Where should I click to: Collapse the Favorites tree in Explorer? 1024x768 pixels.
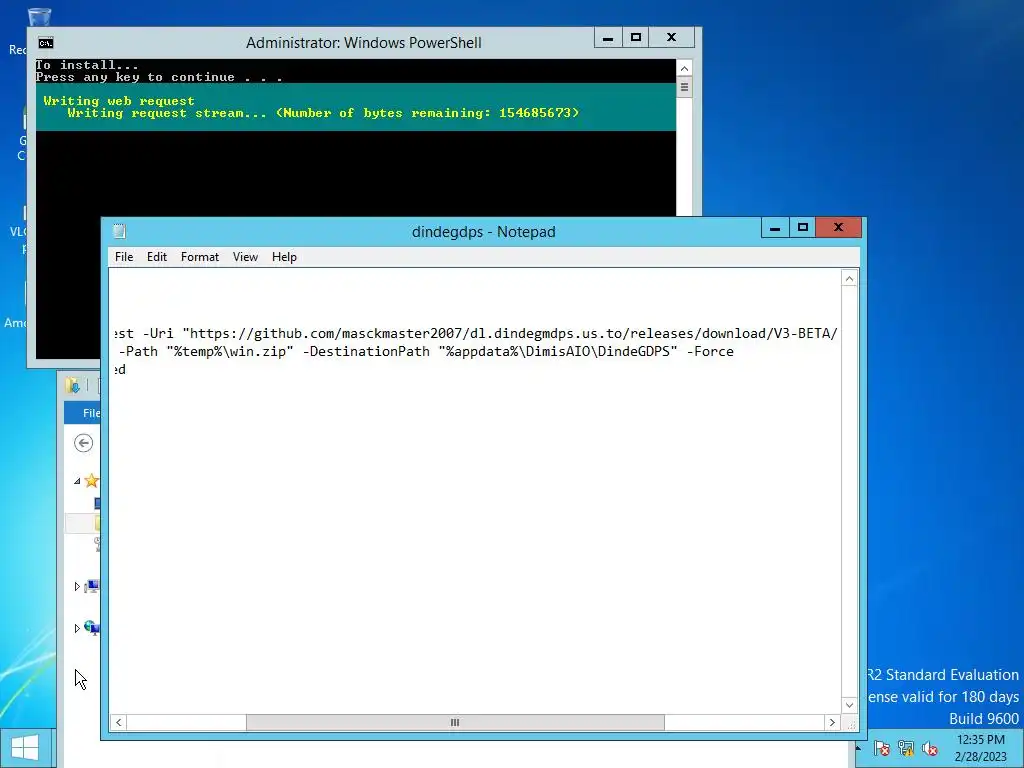pyautogui.click(x=77, y=481)
